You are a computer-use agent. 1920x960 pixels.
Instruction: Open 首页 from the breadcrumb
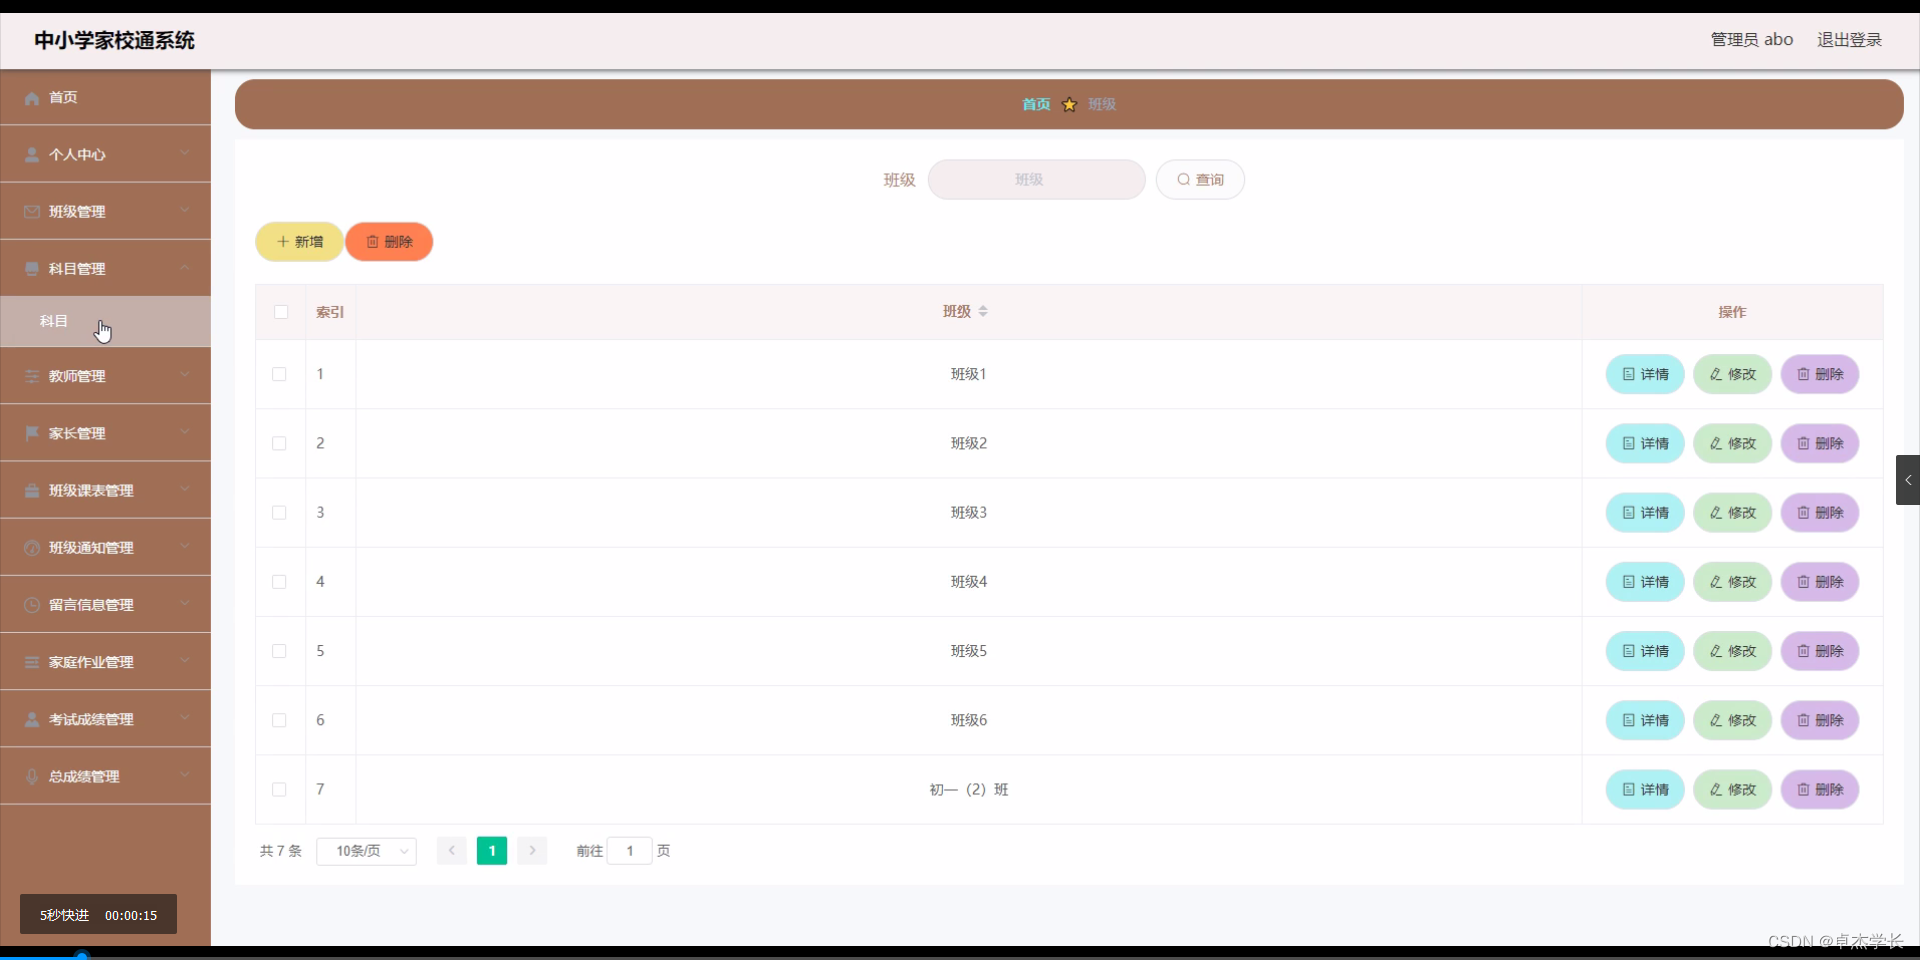[x=1036, y=104]
